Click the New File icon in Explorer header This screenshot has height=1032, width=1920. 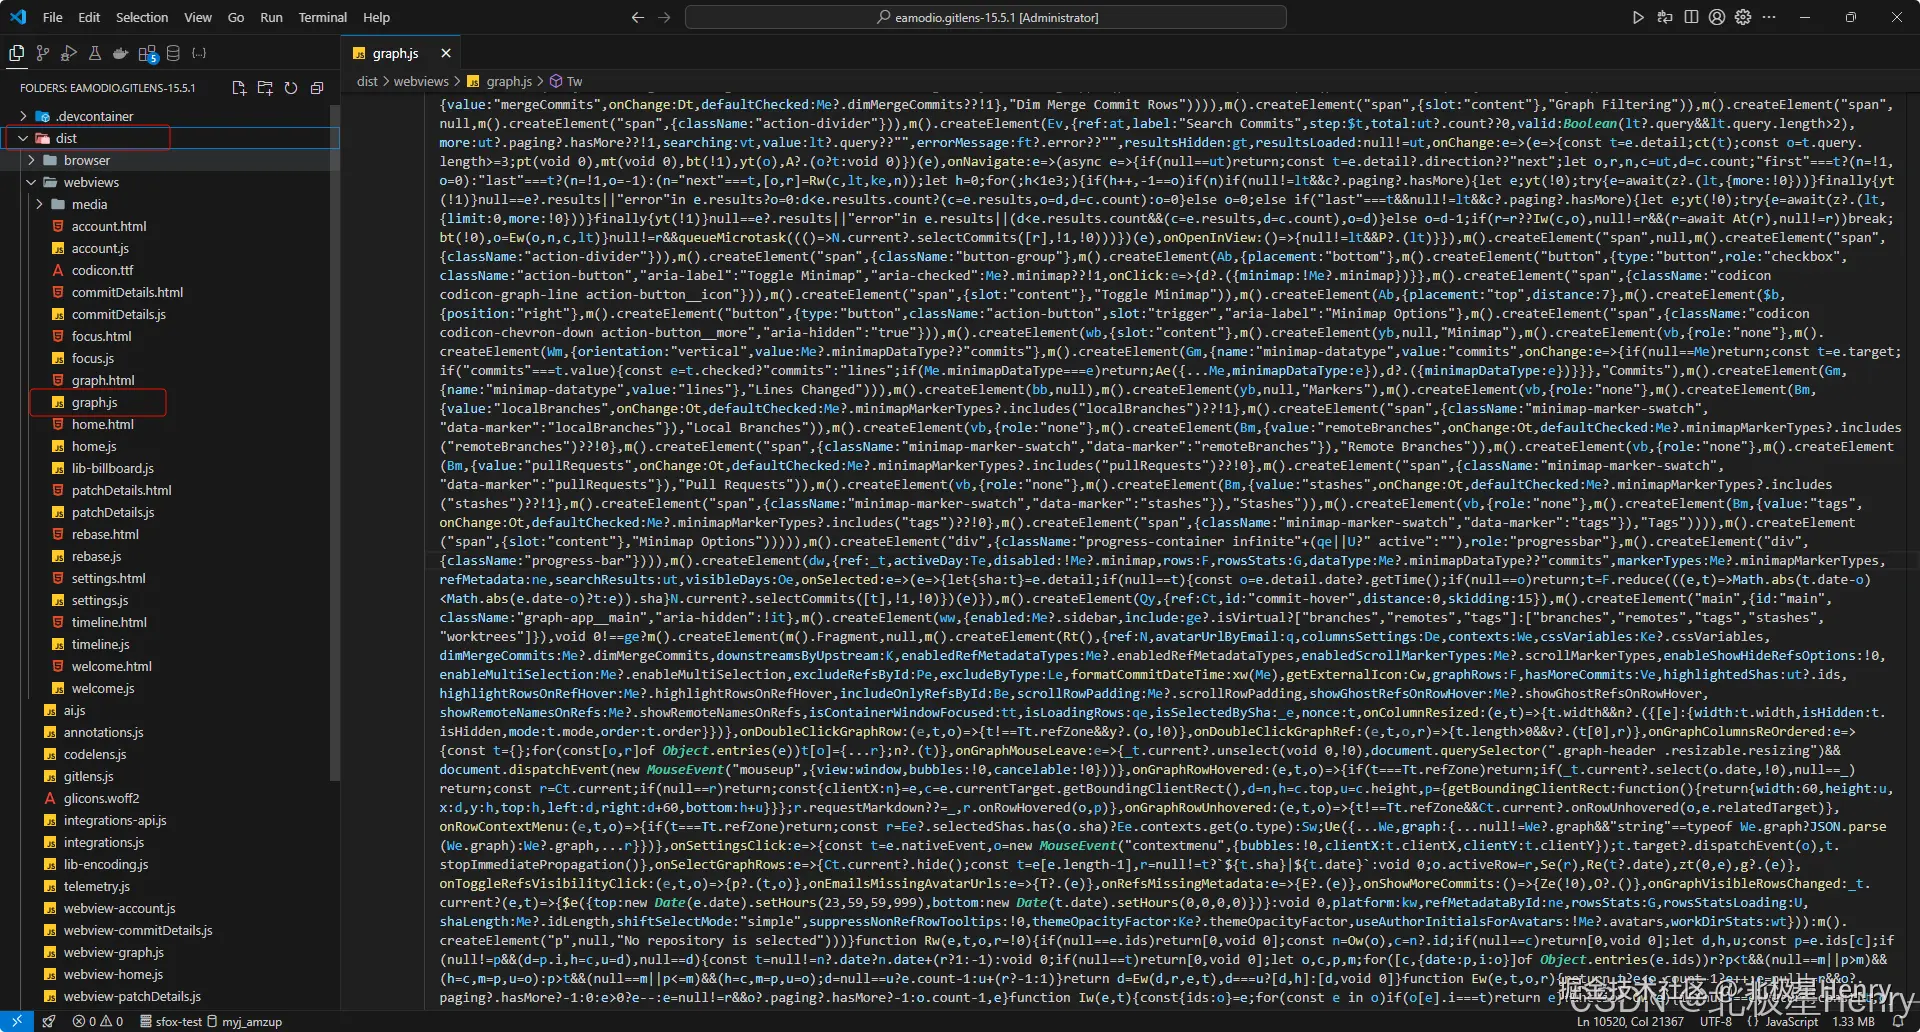coord(239,88)
